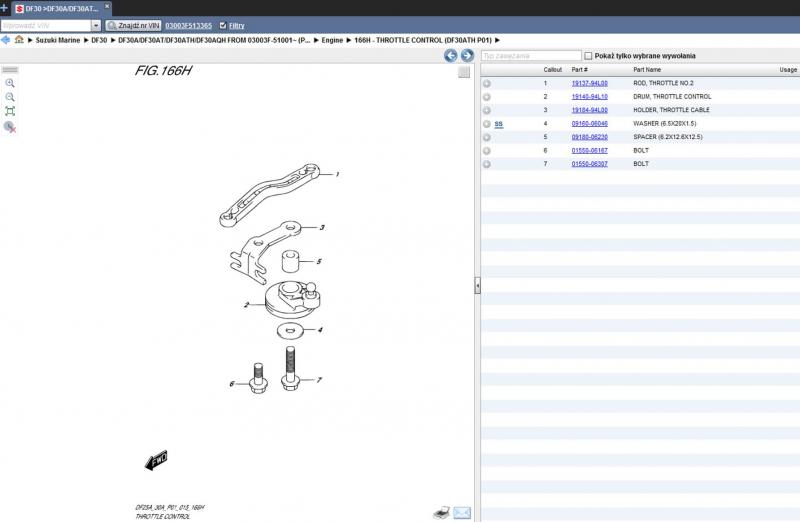This screenshot has height=522, width=800.
Task: Click the 'Typ zastrzeżenia' search field
Action: coord(530,56)
